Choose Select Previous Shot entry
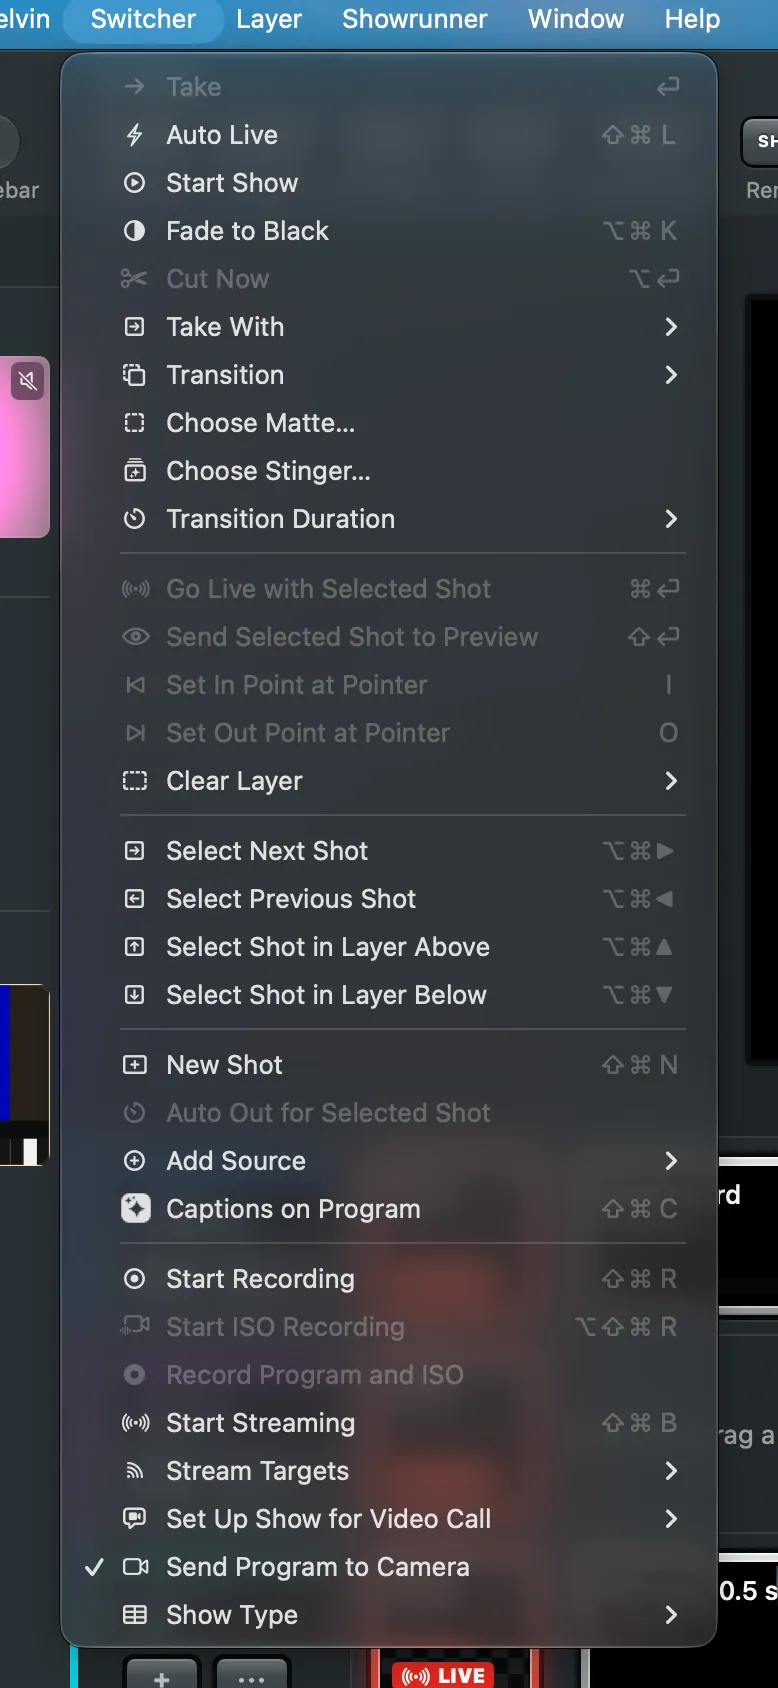The height and width of the screenshot is (1688, 778). tap(389, 899)
